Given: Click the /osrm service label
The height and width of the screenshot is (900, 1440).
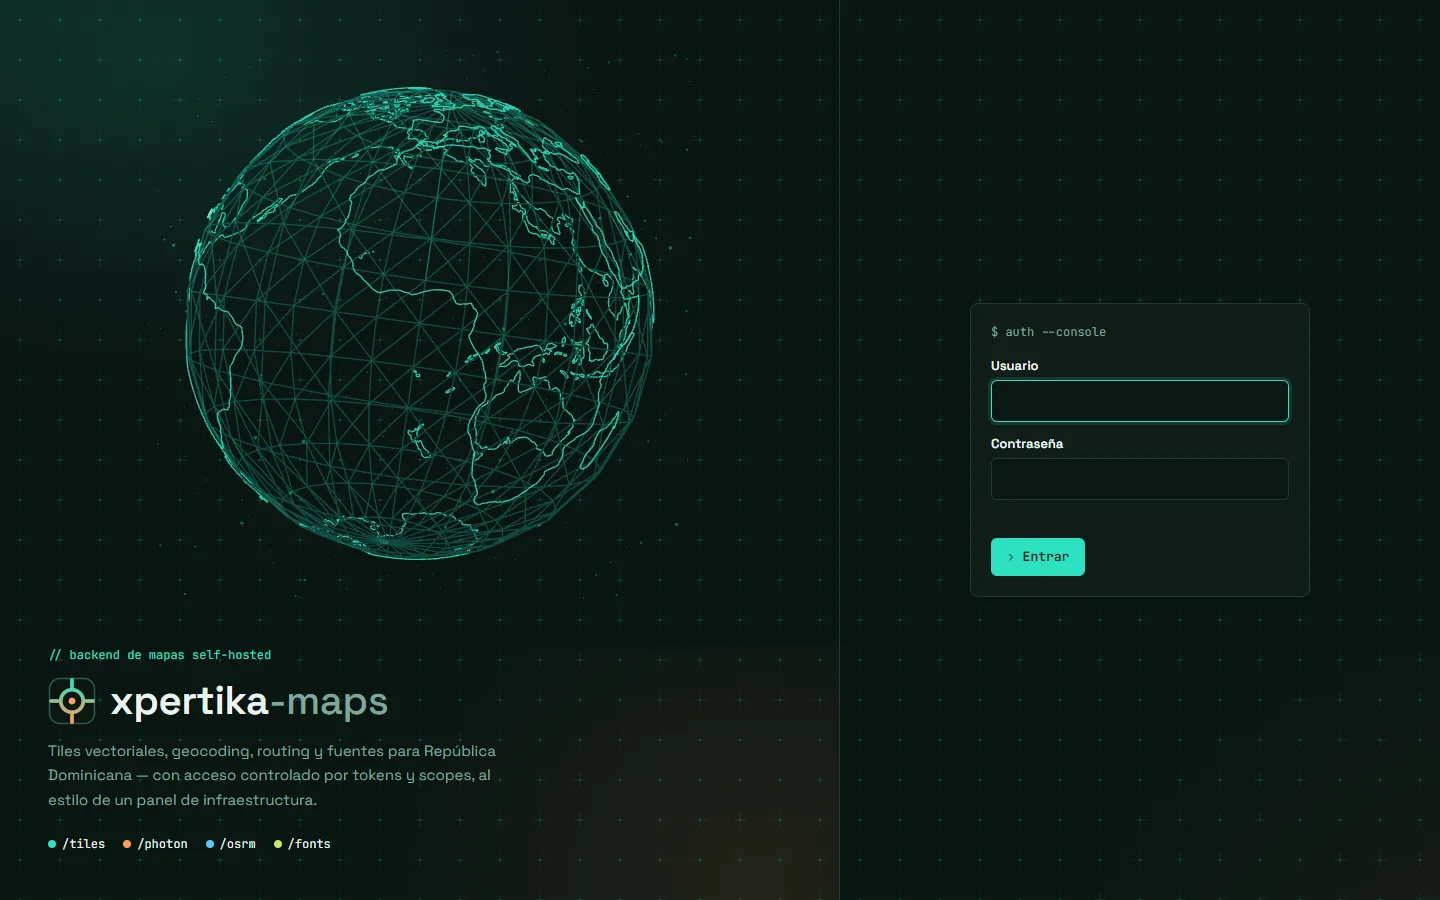Looking at the screenshot, I should point(231,844).
